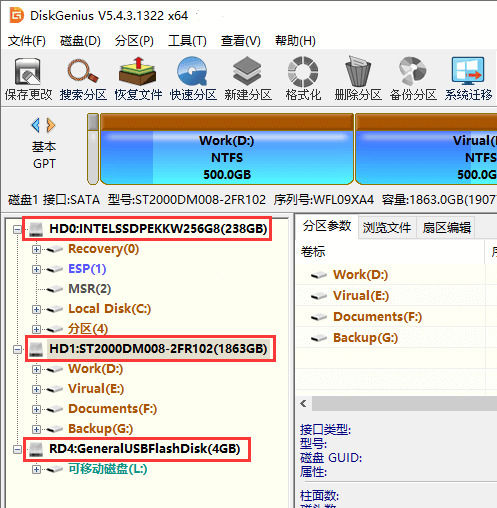Open the 扇区编辑 sector editor tab

pyautogui.click(x=446, y=228)
